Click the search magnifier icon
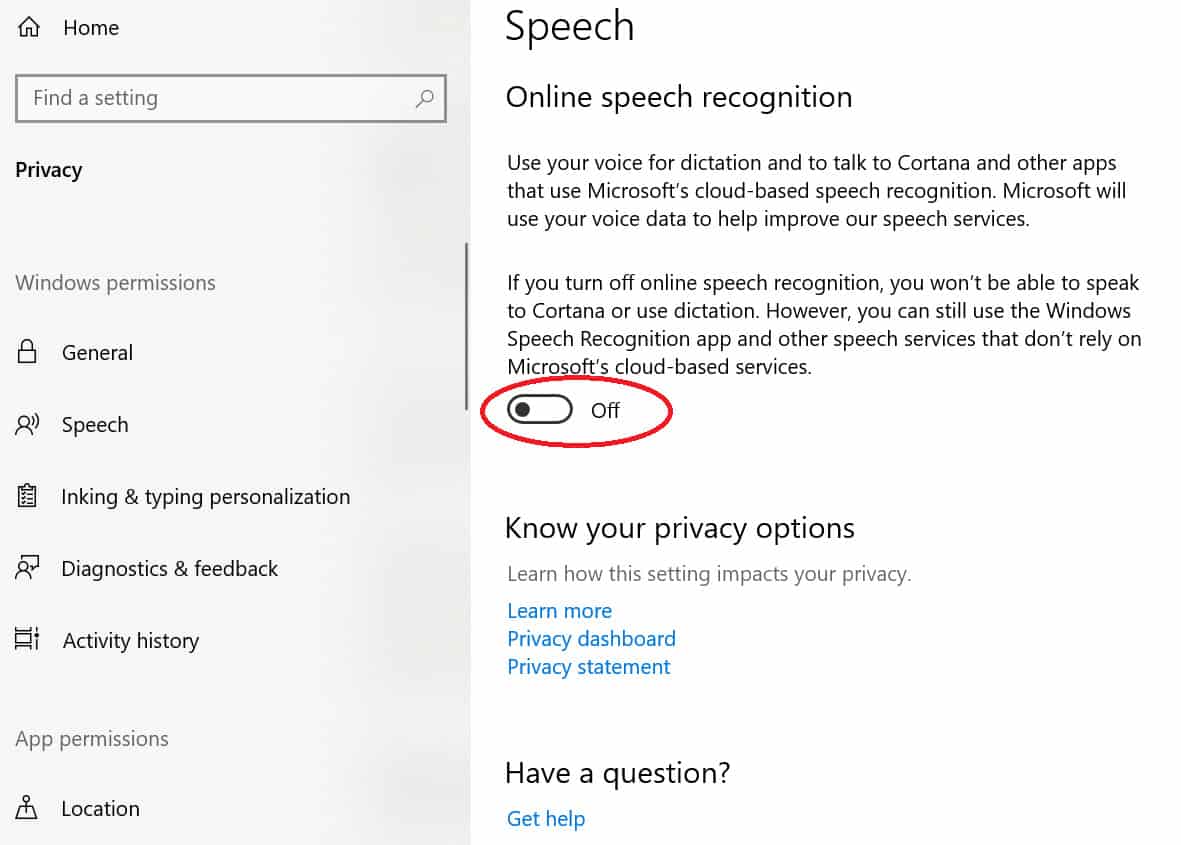 (x=425, y=98)
